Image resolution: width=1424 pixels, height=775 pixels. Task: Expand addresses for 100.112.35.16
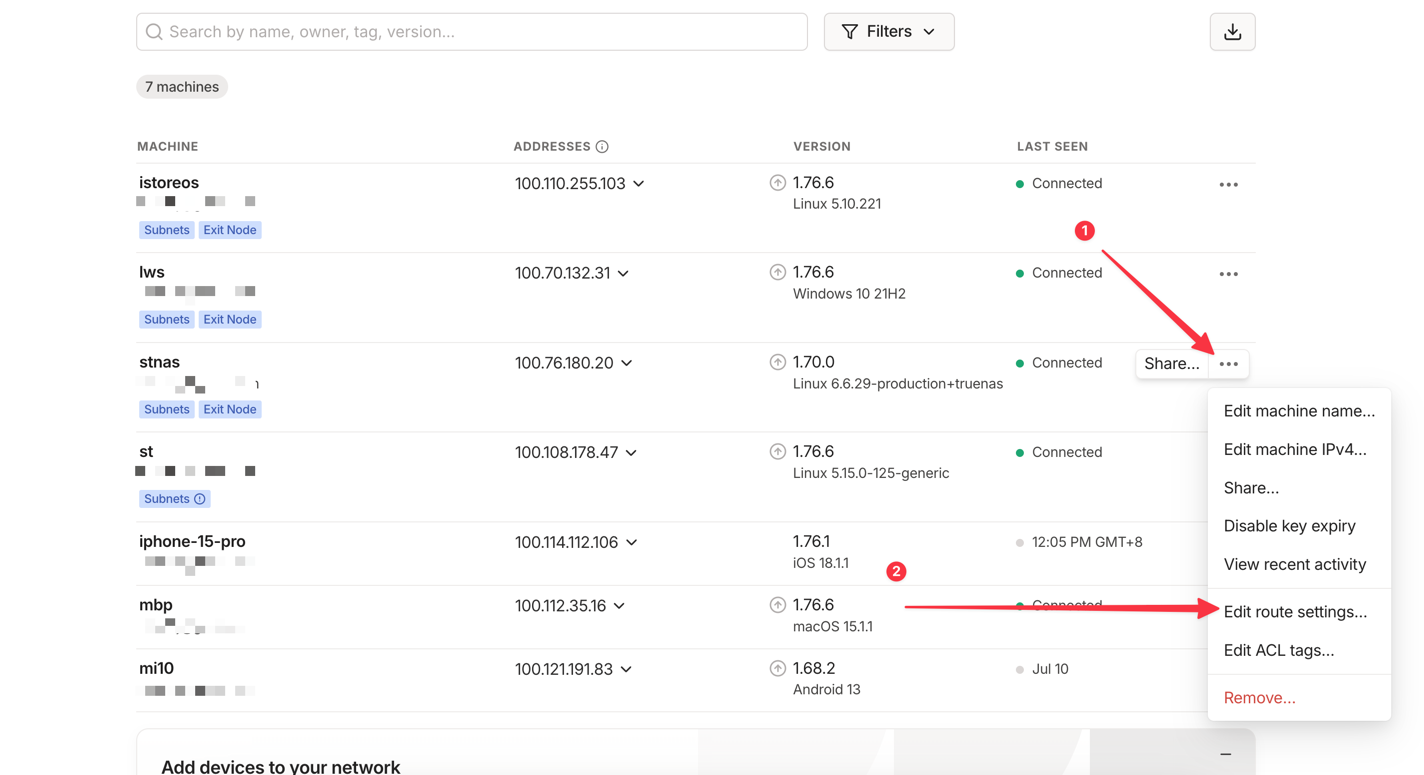(619, 606)
